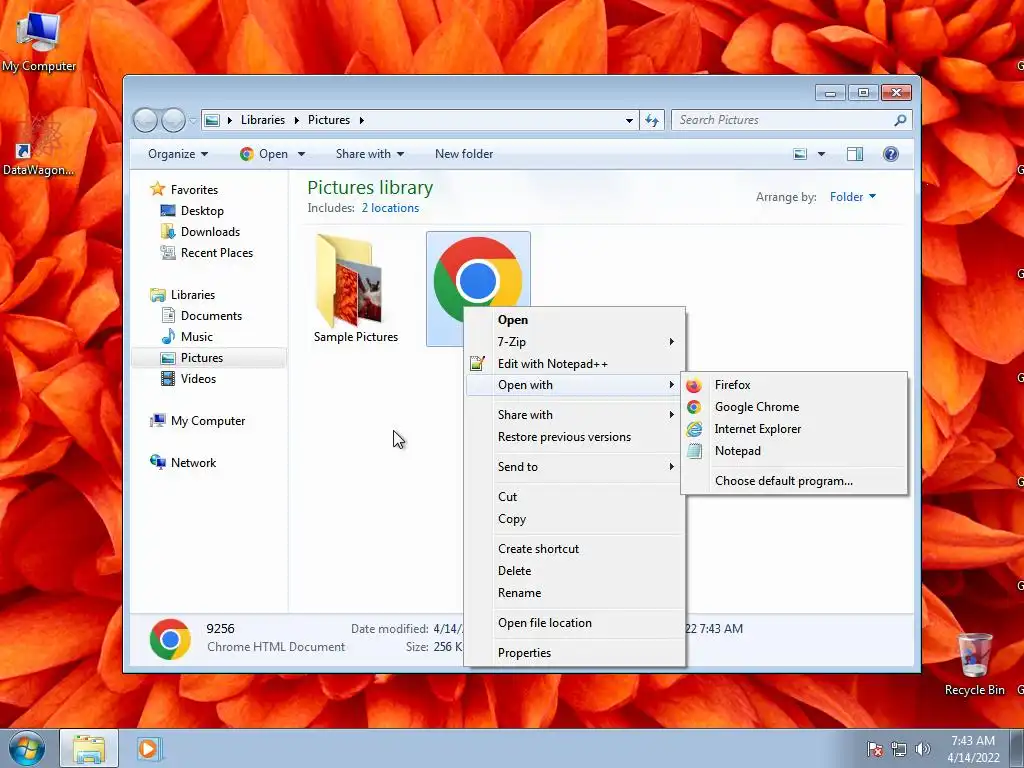
Task: Open Videos library
Action: tap(198, 379)
